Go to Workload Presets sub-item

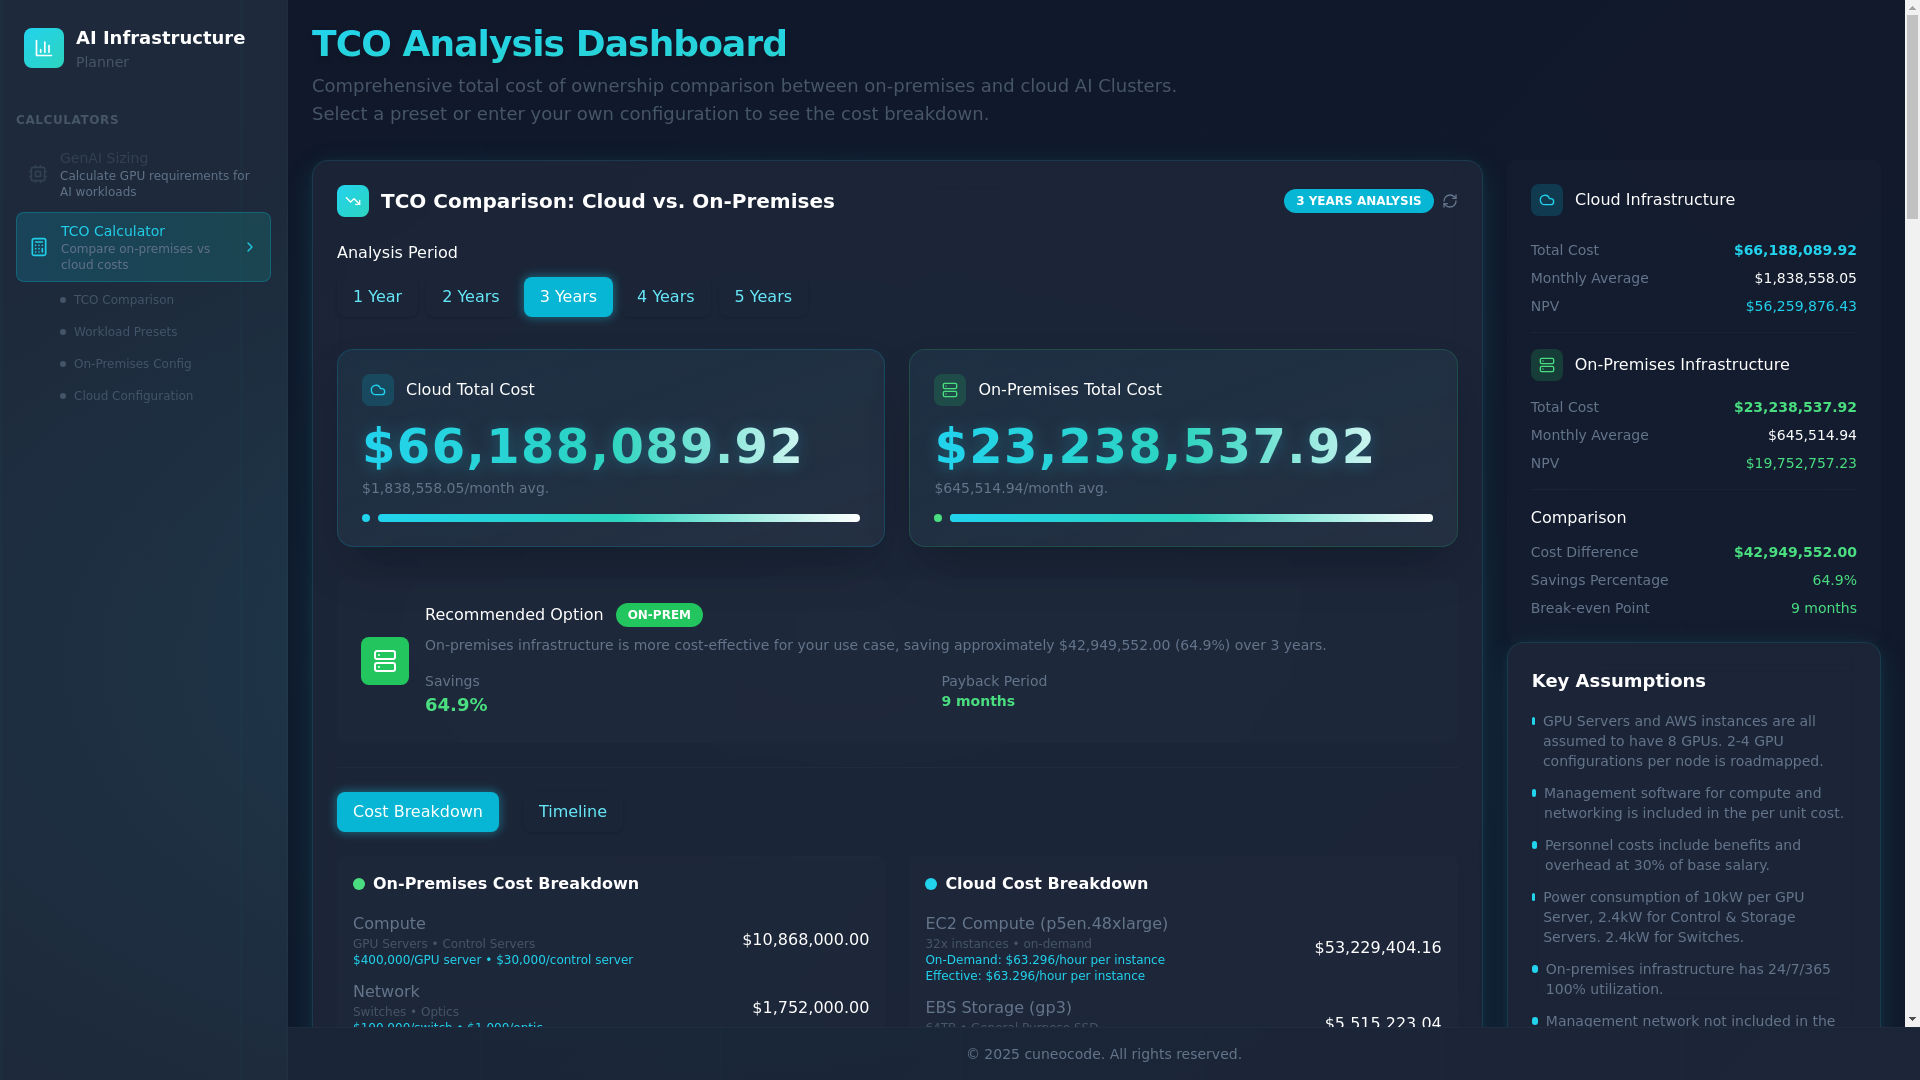[126, 332]
